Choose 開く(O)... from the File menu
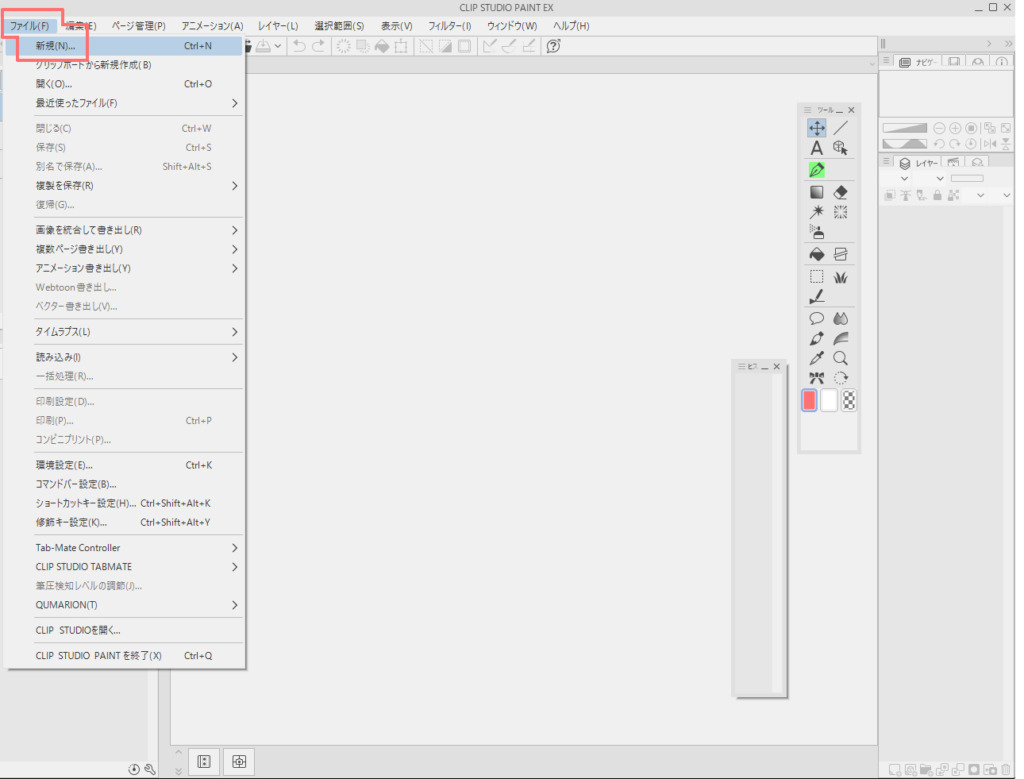1024x779 pixels. (x=124, y=84)
